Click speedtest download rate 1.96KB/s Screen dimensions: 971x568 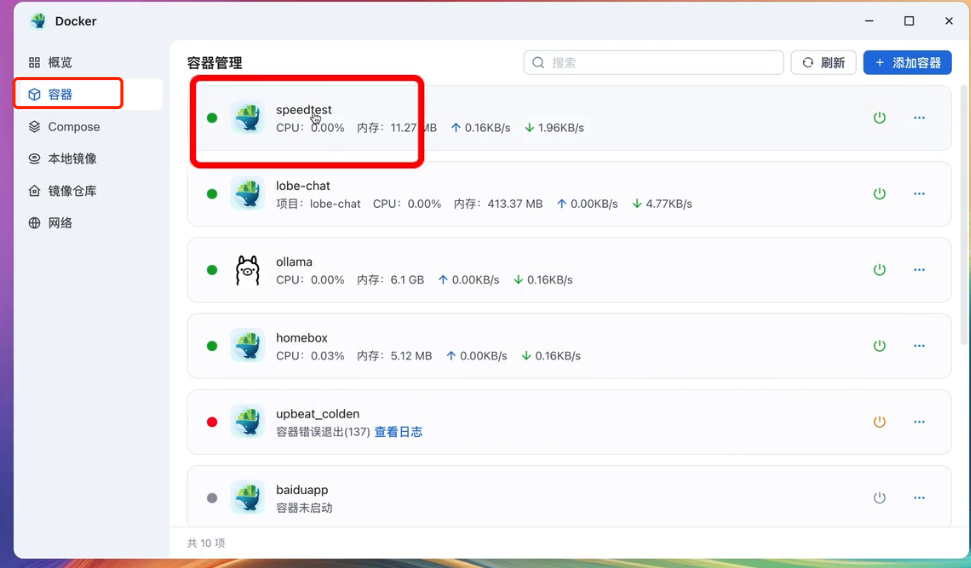561,128
